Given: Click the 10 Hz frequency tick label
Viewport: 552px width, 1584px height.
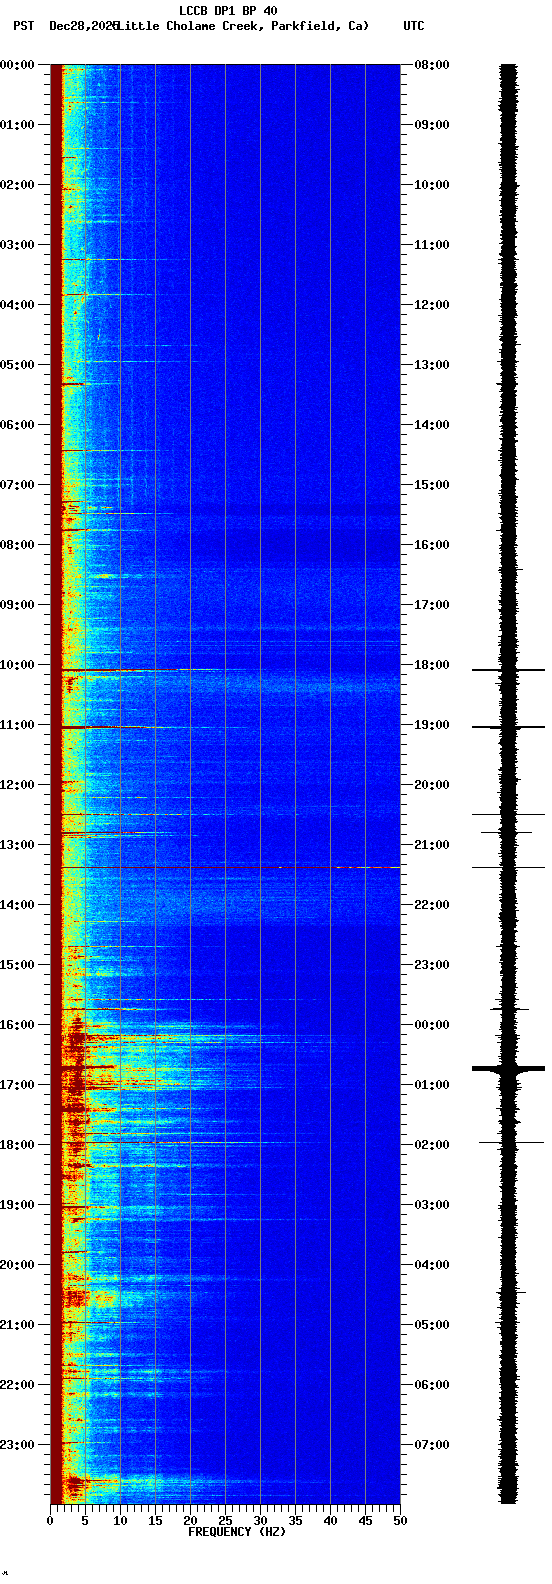Looking at the screenshot, I should coord(120,1521).
